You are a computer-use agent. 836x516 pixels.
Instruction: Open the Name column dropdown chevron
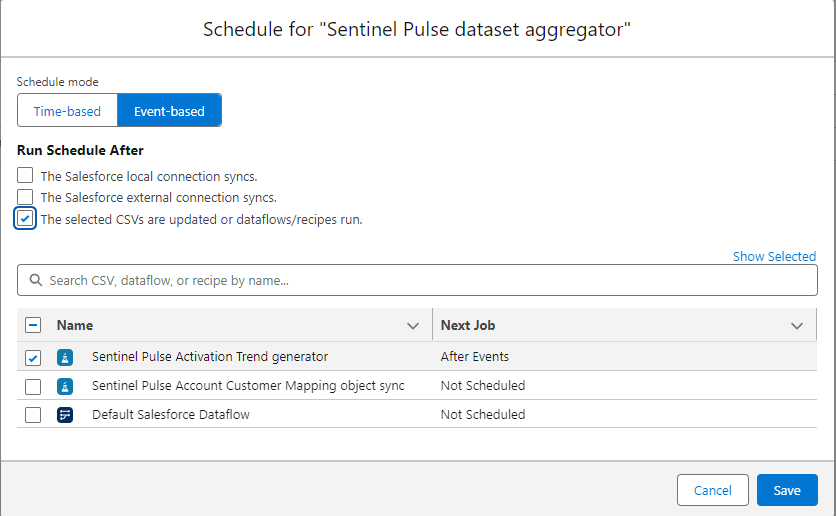point(413,326)
